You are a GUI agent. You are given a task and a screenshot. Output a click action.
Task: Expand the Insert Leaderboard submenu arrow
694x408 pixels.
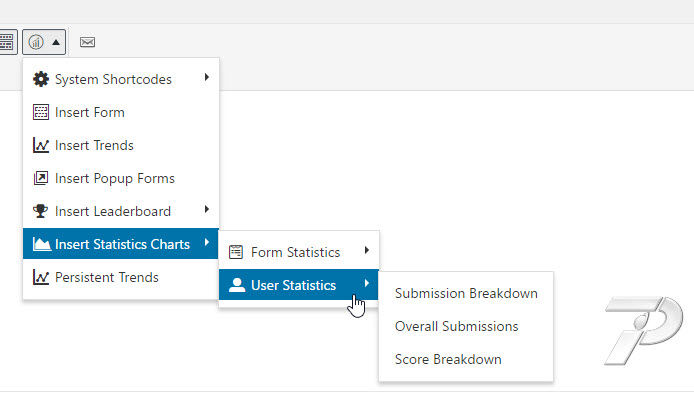click(207, 209)
